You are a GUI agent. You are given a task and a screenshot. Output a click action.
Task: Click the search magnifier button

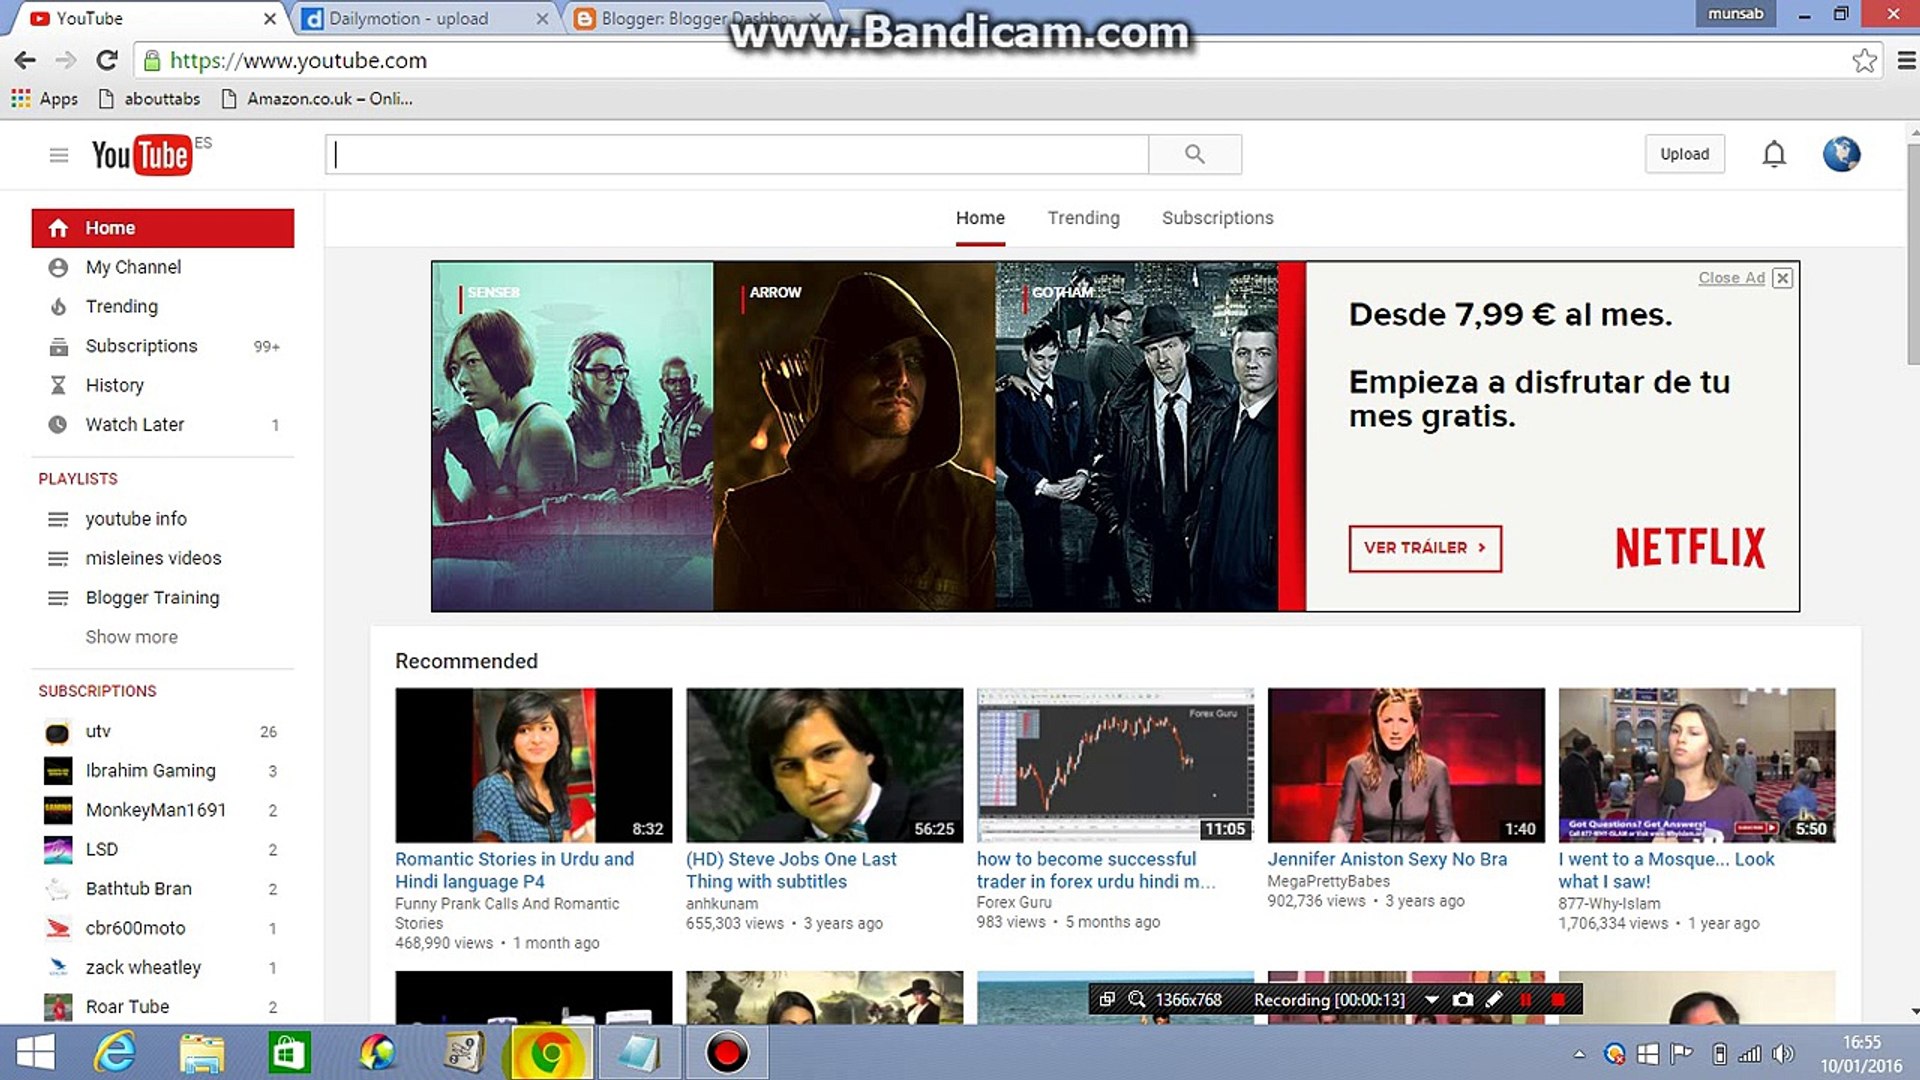[1194, 154]
